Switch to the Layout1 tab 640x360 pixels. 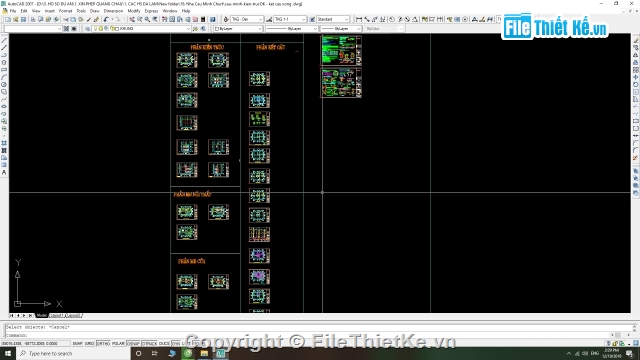coord(56,316)
